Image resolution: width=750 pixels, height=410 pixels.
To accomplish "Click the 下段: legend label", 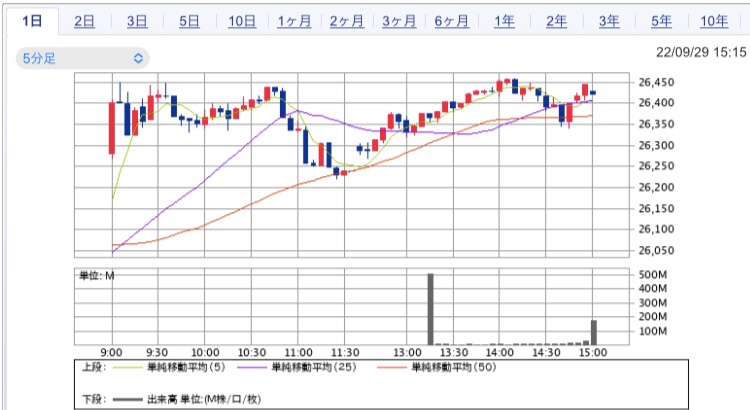I will coord(94,399).
